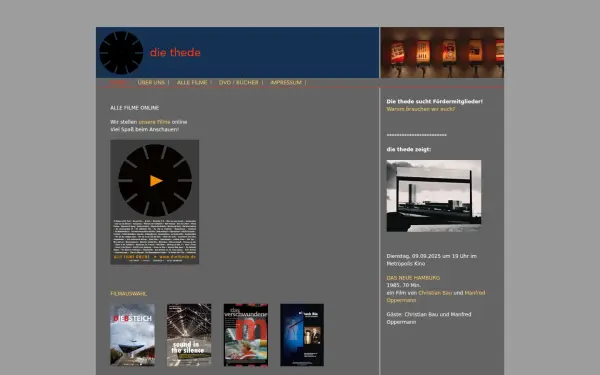Open the Manfred Oppermann link
This screenshot has width=600, height=375.
point(474,293)
